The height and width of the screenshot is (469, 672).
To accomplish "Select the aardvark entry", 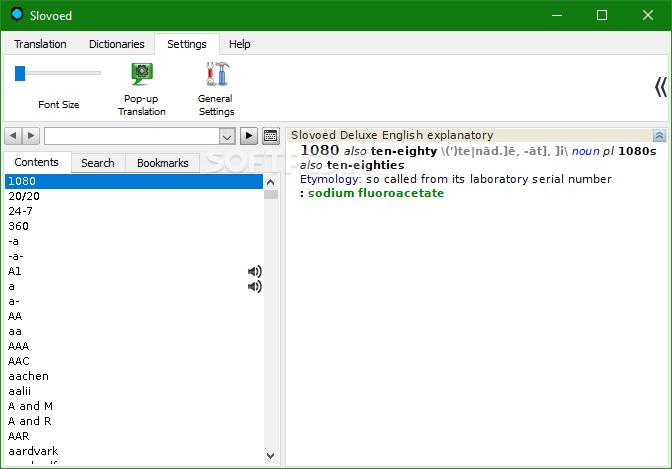I will 134,451.
